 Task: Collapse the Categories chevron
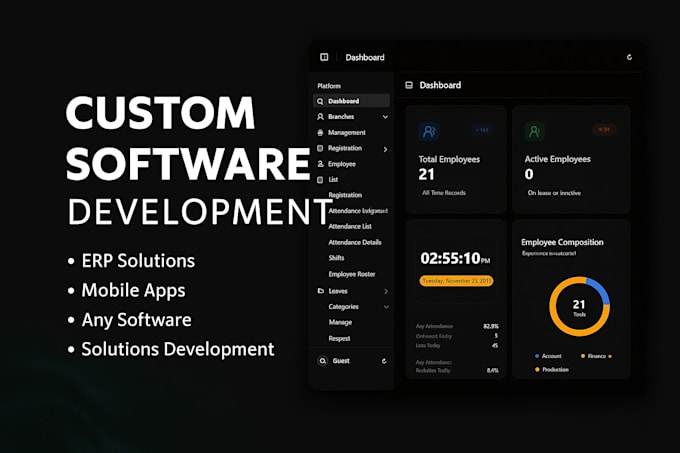(x=386, y=307)
